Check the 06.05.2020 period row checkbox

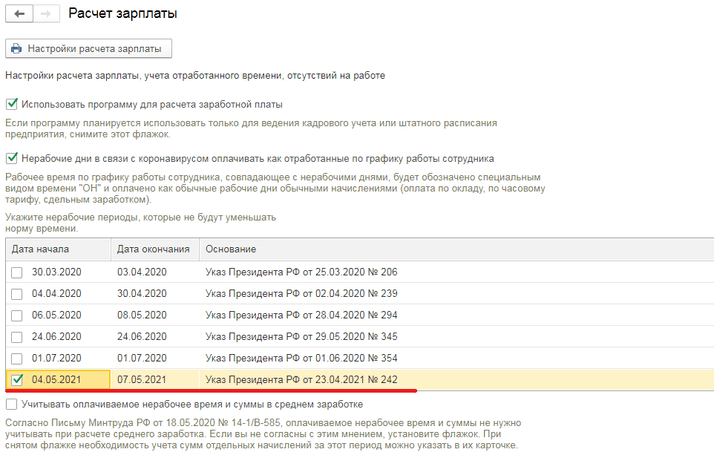pos(17,315)
